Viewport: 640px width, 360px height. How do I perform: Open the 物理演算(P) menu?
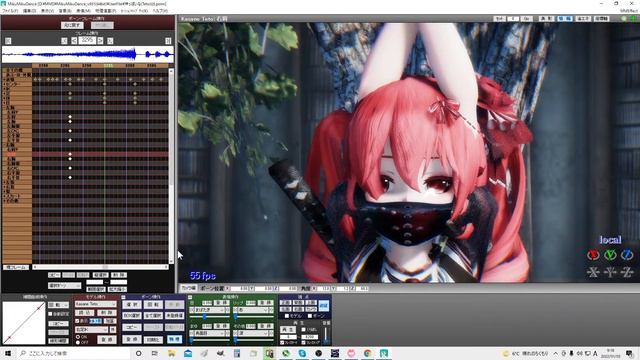105,11
